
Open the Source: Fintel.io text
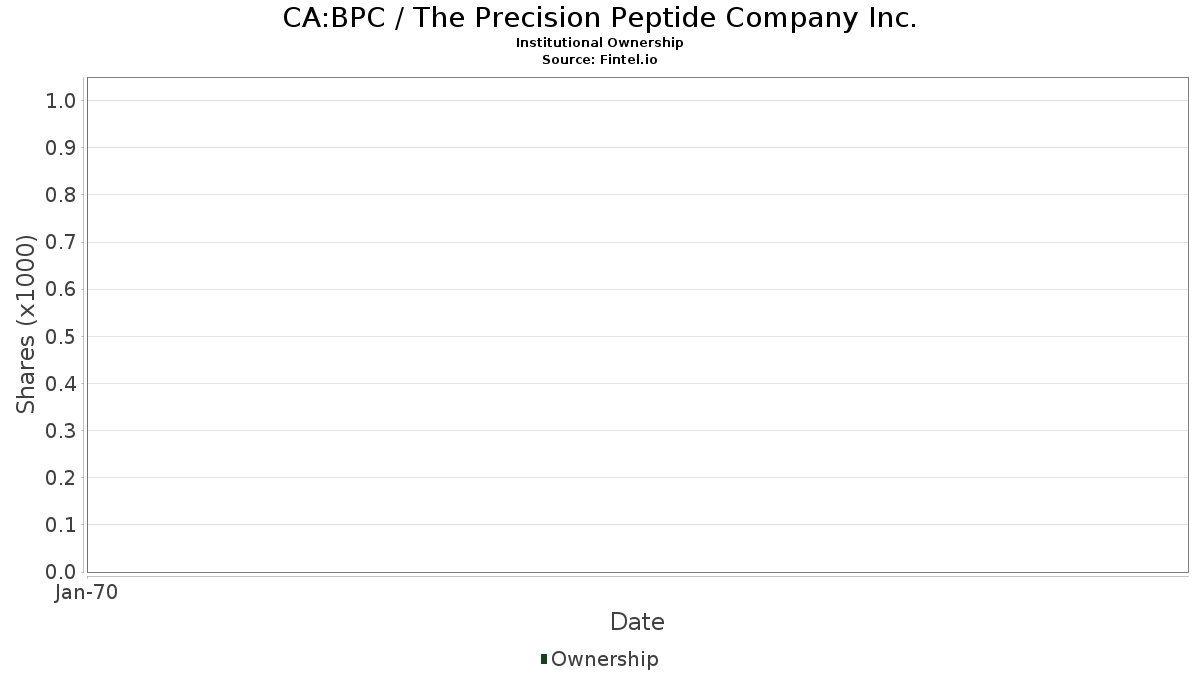pos(600,59)
